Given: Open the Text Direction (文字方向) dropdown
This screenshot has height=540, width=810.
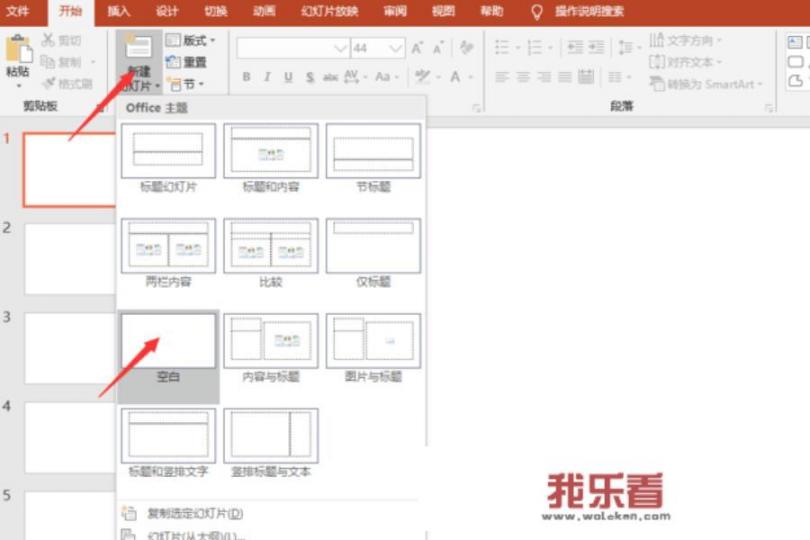Looking at the screenshot, I should tap(685, 40).
